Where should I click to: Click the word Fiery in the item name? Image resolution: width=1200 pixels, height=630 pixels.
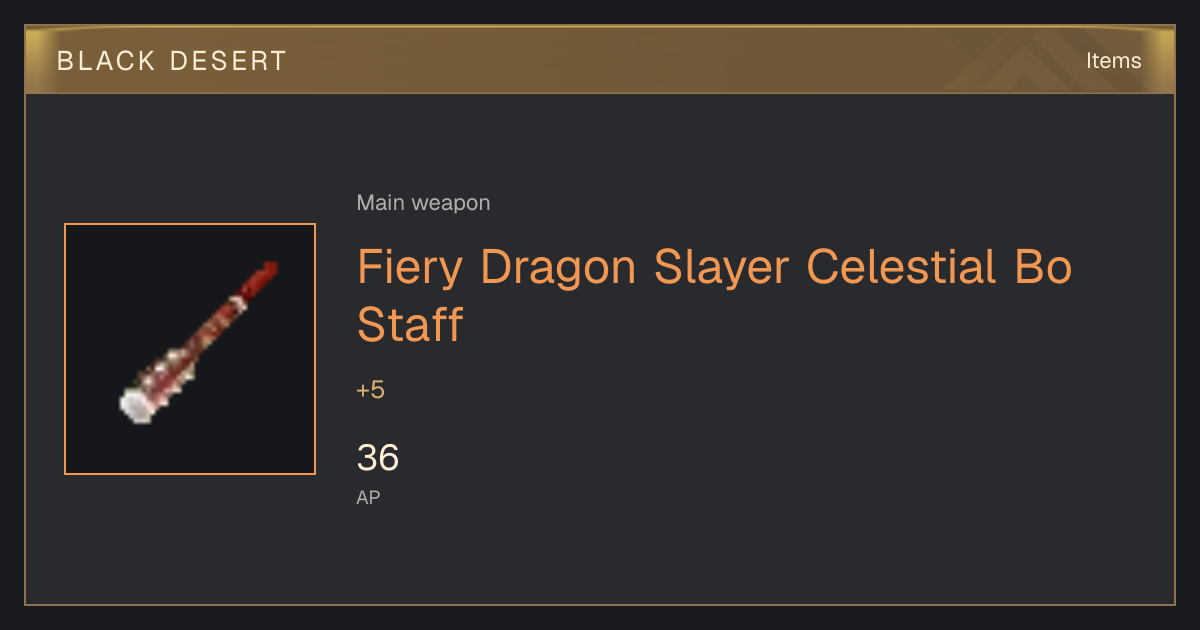coord(410,269)
